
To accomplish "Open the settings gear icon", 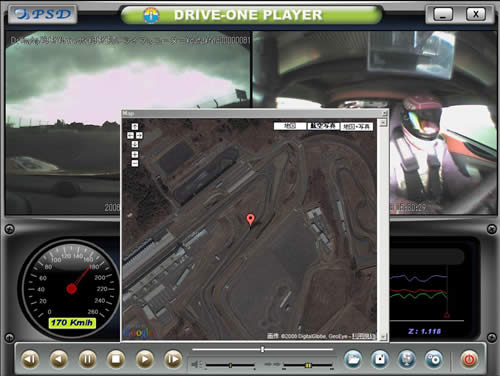I will pos(434,359).
